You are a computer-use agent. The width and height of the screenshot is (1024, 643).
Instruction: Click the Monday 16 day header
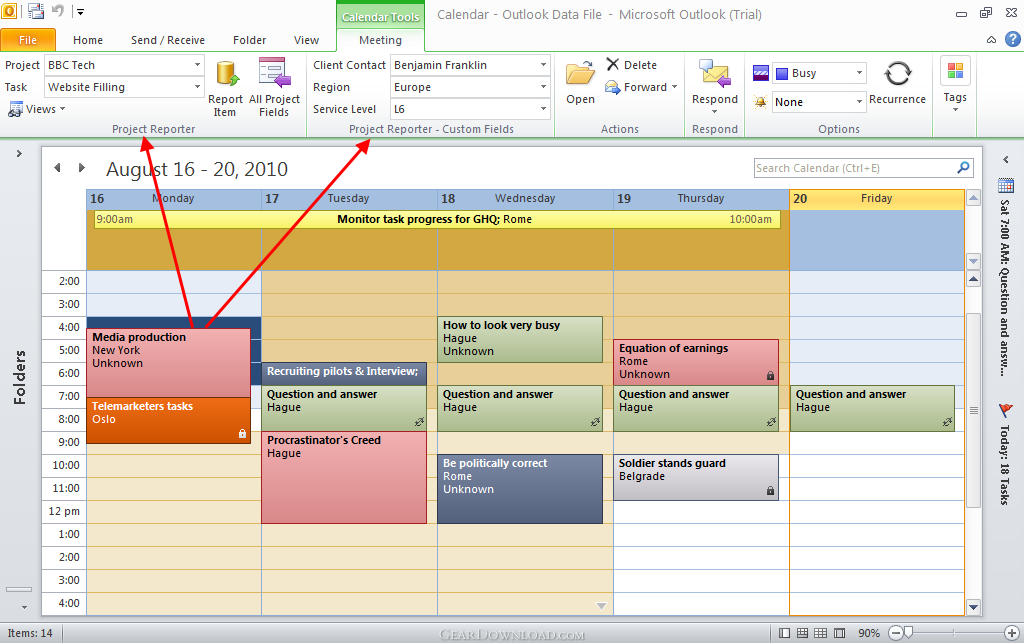coord(174,198)
